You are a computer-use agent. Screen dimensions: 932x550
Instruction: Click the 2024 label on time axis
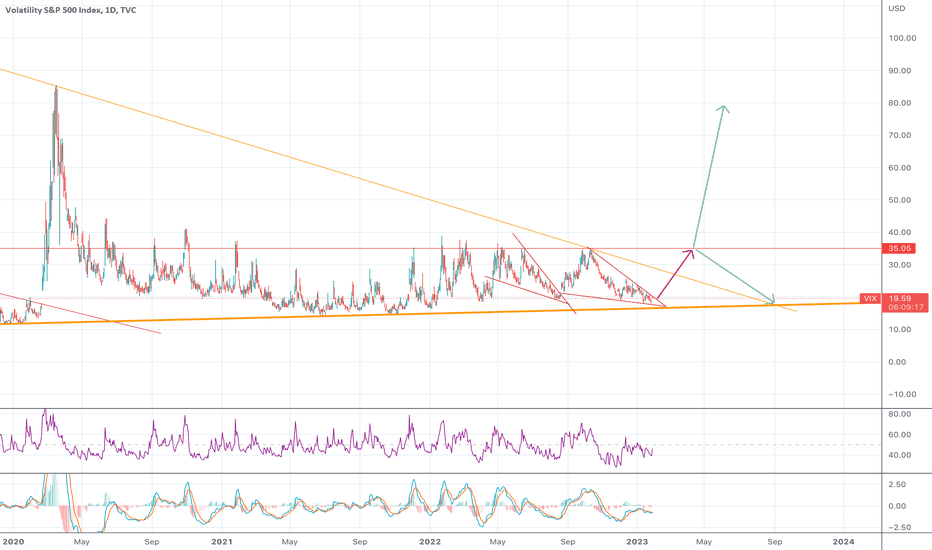coord(843,542)
